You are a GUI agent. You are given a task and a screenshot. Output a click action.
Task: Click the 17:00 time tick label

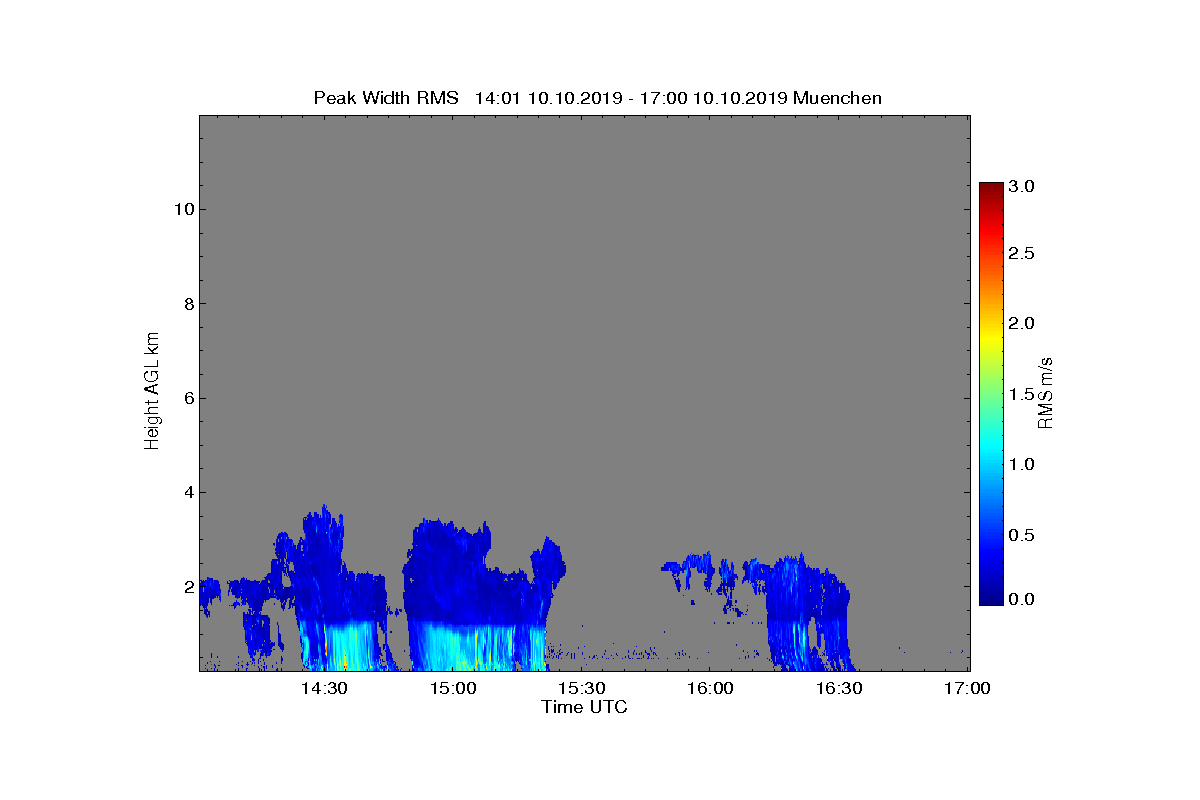point(967,689)
